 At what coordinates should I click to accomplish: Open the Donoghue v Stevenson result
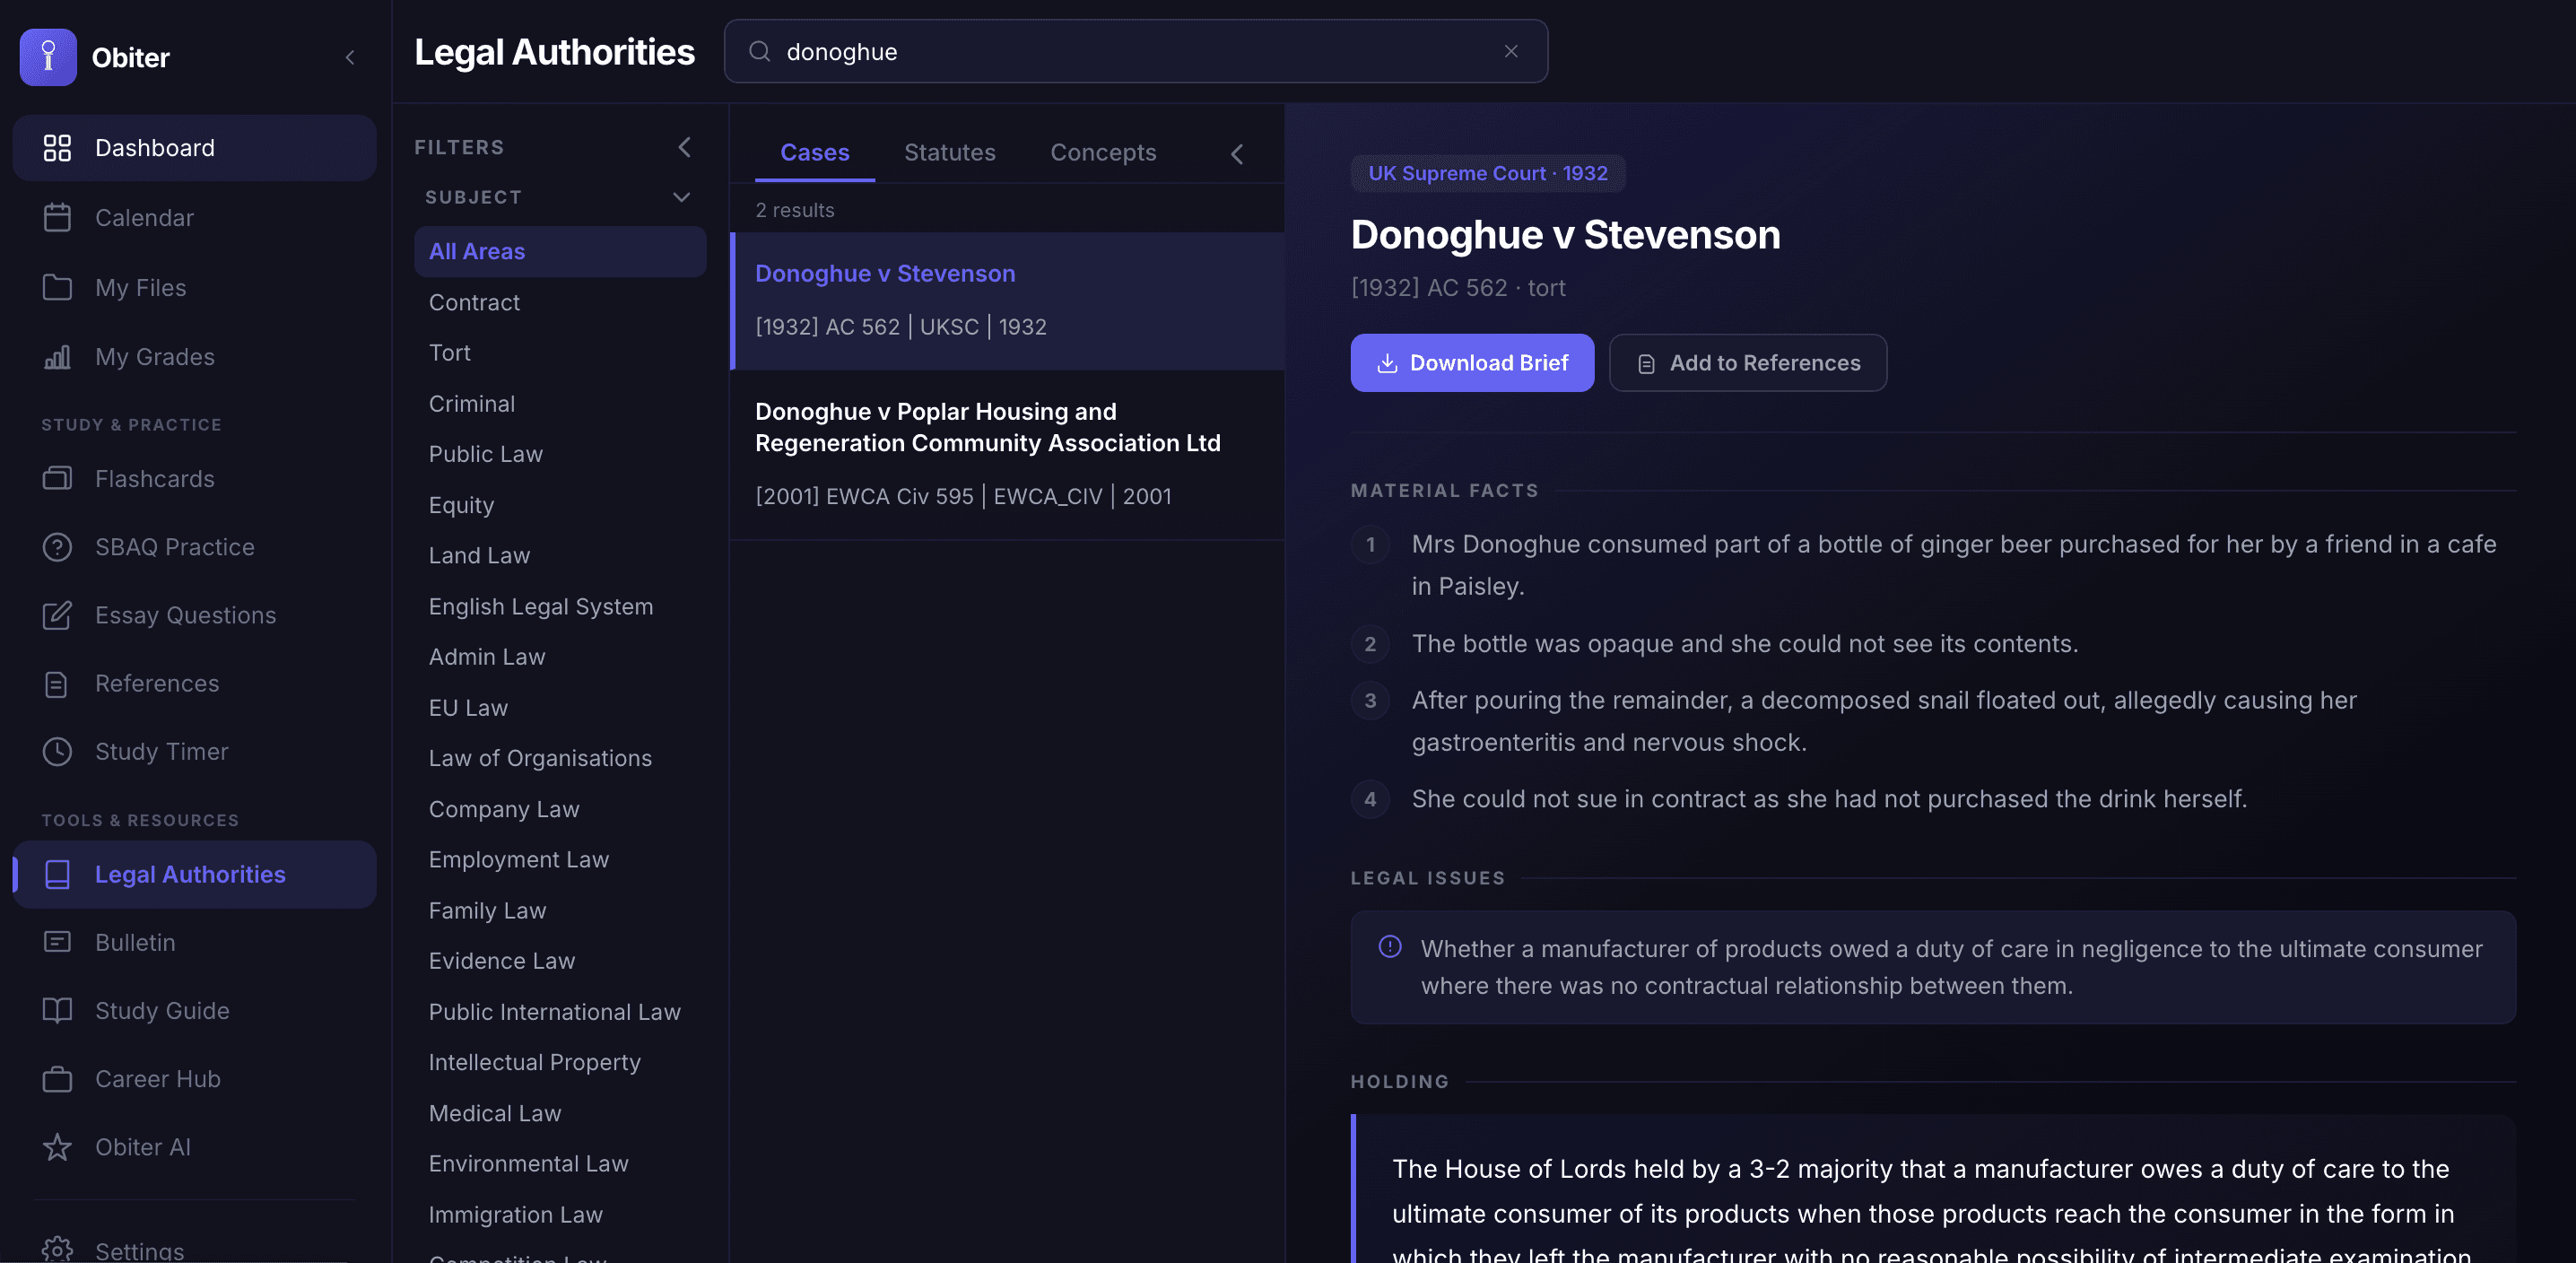(1008, 301)
